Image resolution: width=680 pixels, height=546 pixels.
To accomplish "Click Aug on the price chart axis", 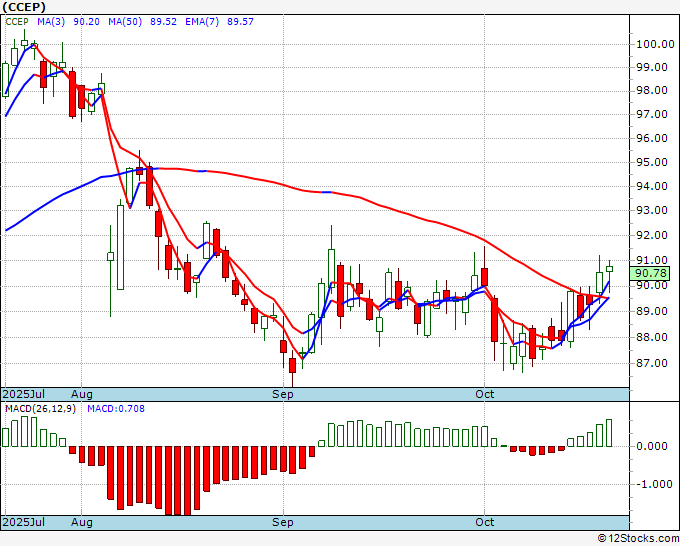I will click(x=82, y=394).
